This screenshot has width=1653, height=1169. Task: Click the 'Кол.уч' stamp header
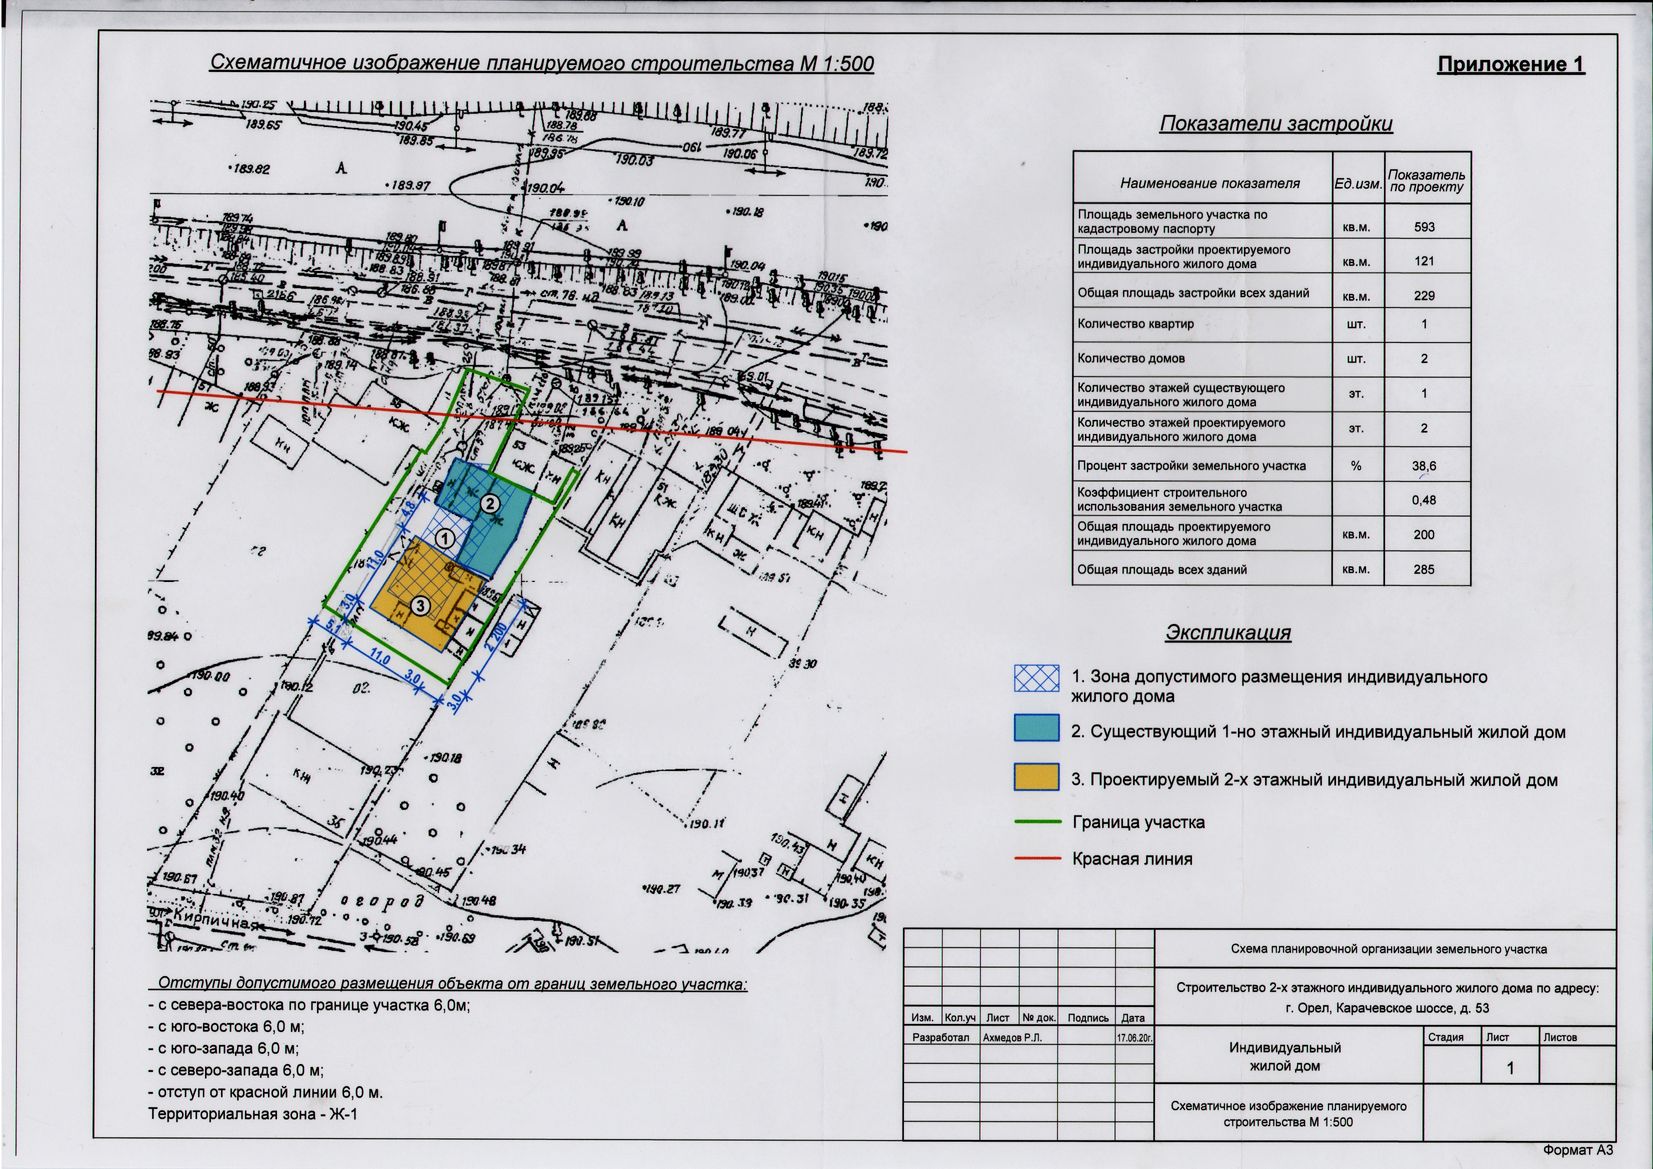(960, 1018)
